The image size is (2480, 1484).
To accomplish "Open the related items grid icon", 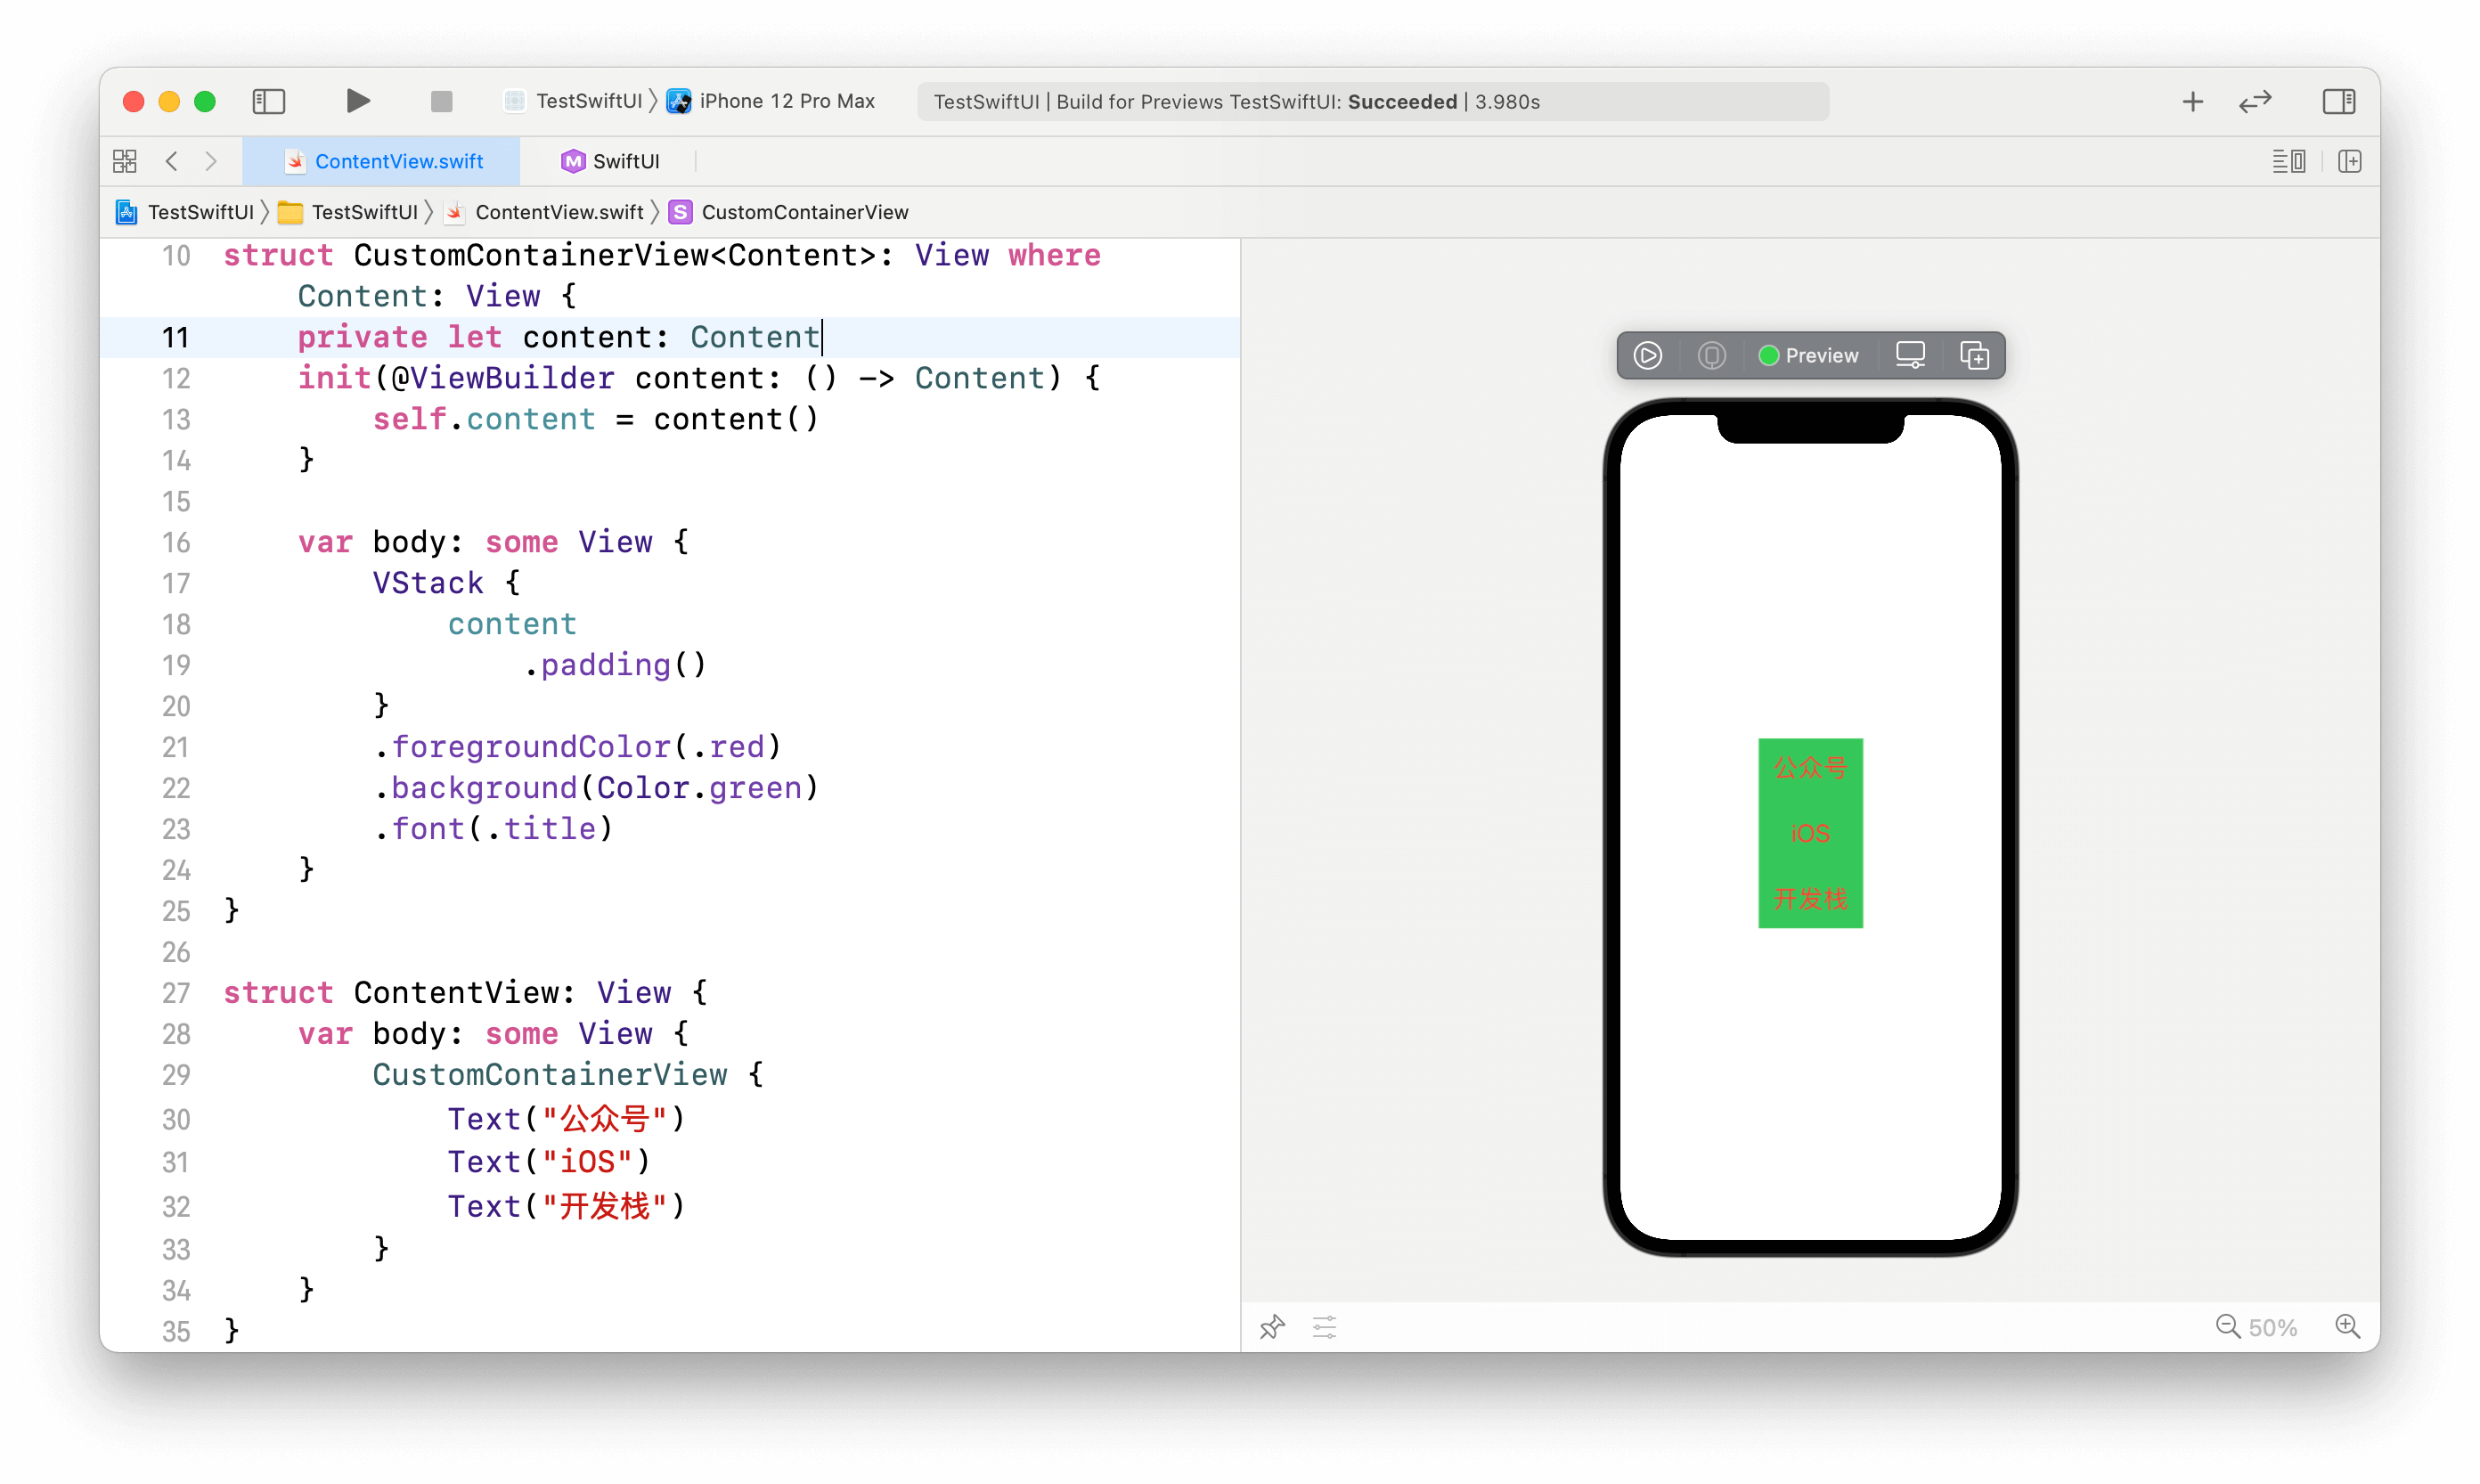I will click(x=125, y=161).
